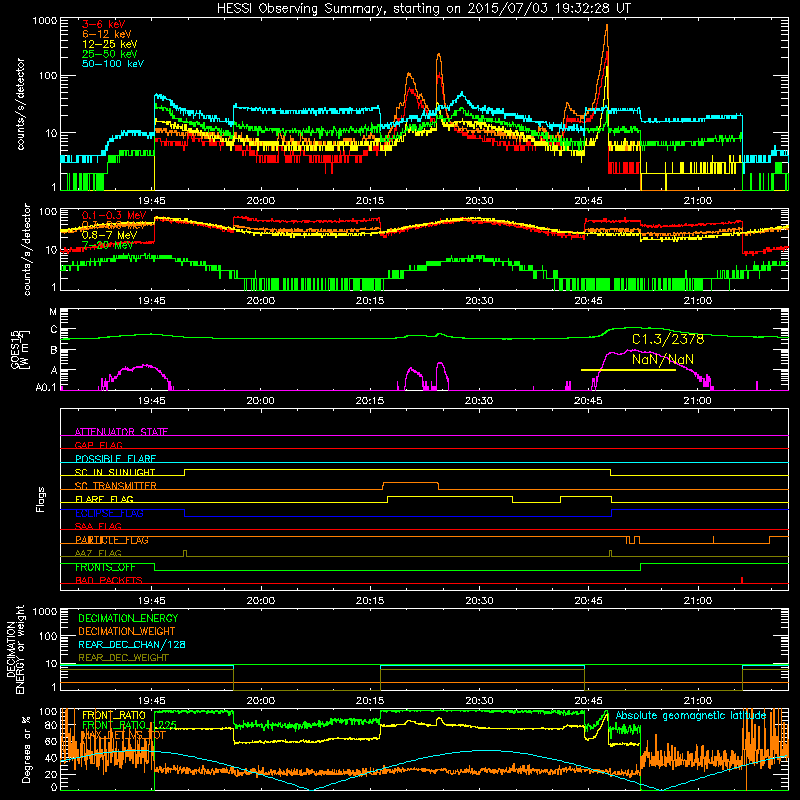The image size is (800, 800).
Task: Select the SAA_FLAG label
Action: tap(98, 526)
